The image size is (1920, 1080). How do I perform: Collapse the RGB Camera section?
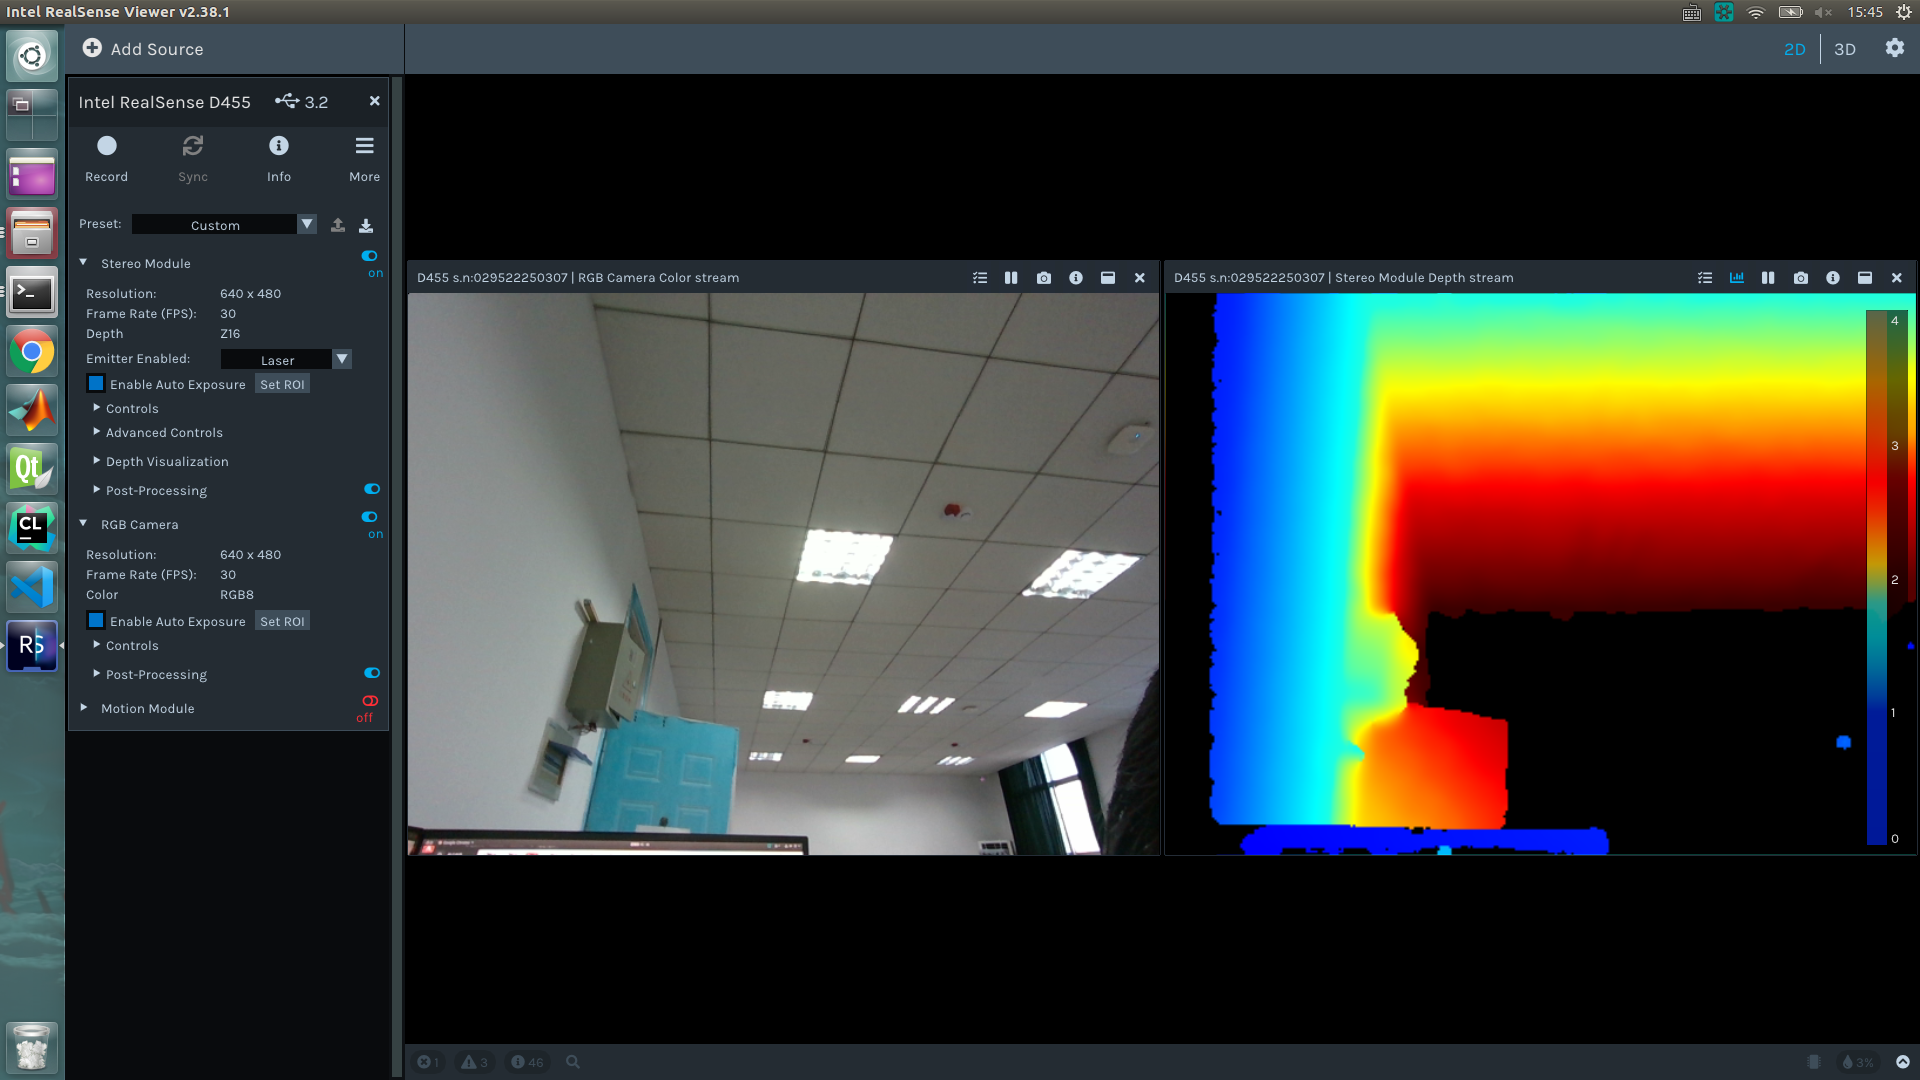[83, 523]
